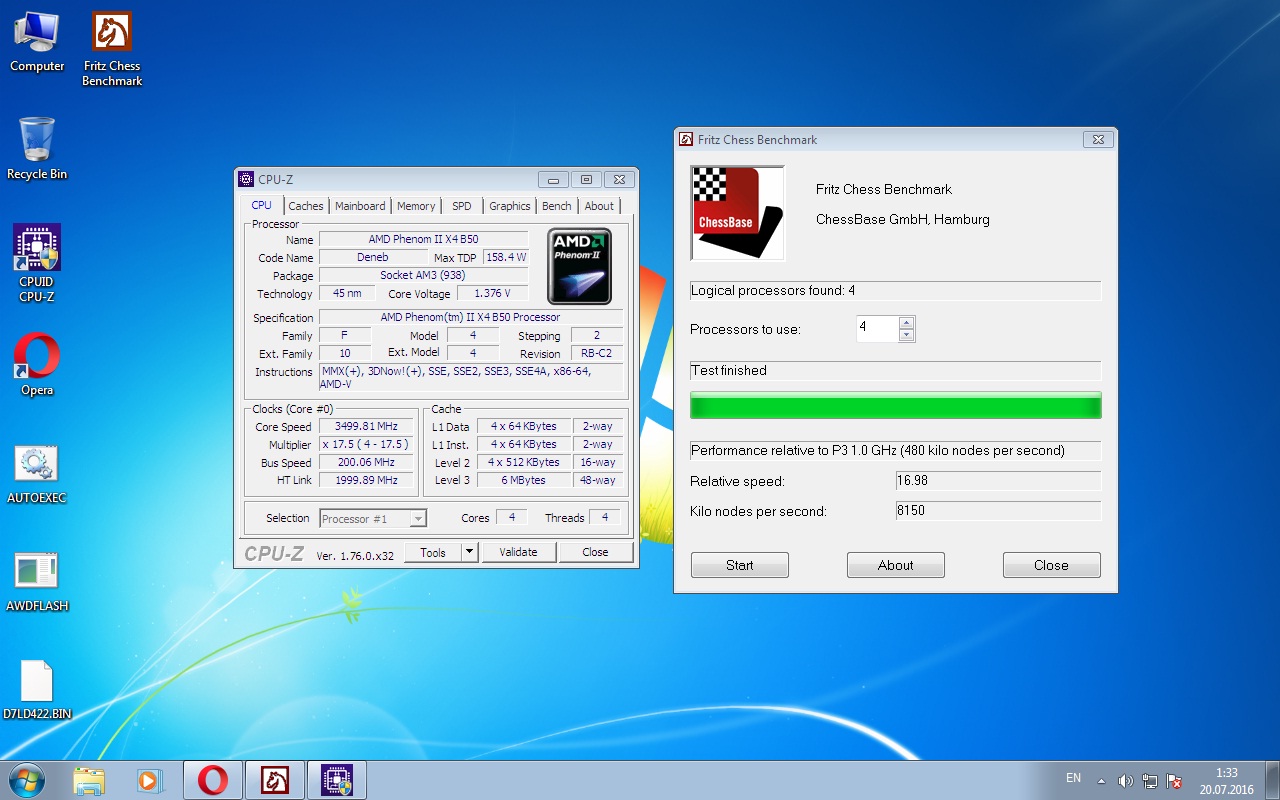Viewport: 1280px width, 800px height.
Task: Open the CPUID CPU-Z desktop shortcut
Action: point(37,249)
